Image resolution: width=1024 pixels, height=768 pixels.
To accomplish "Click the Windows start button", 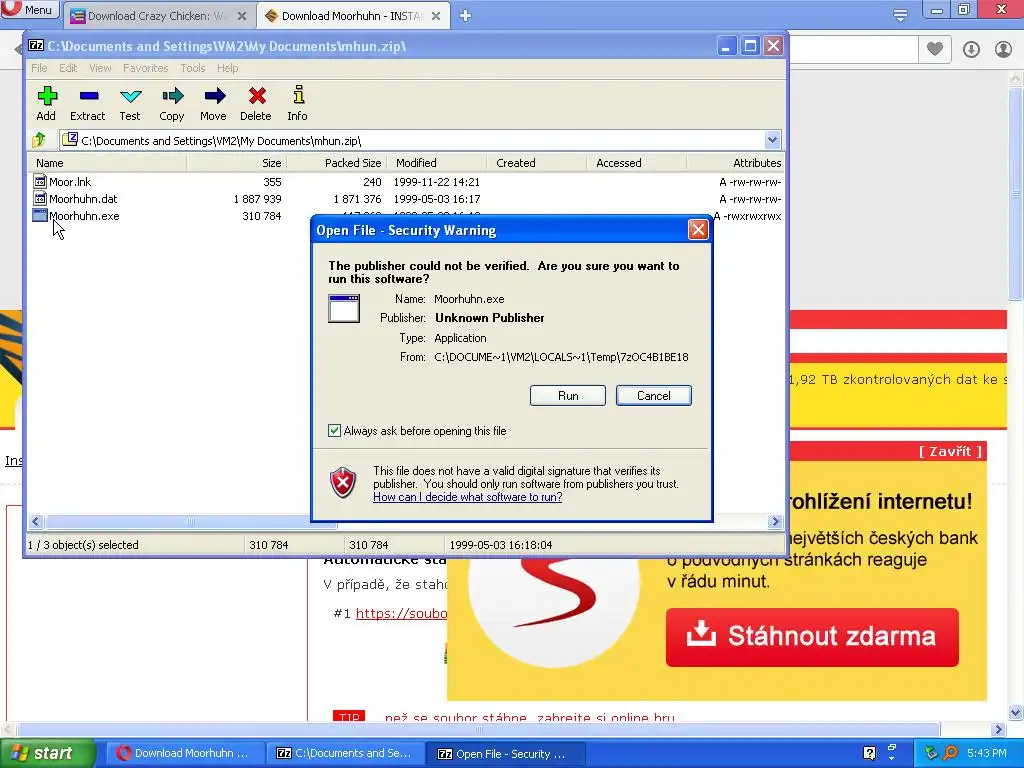I will point(47,753).
